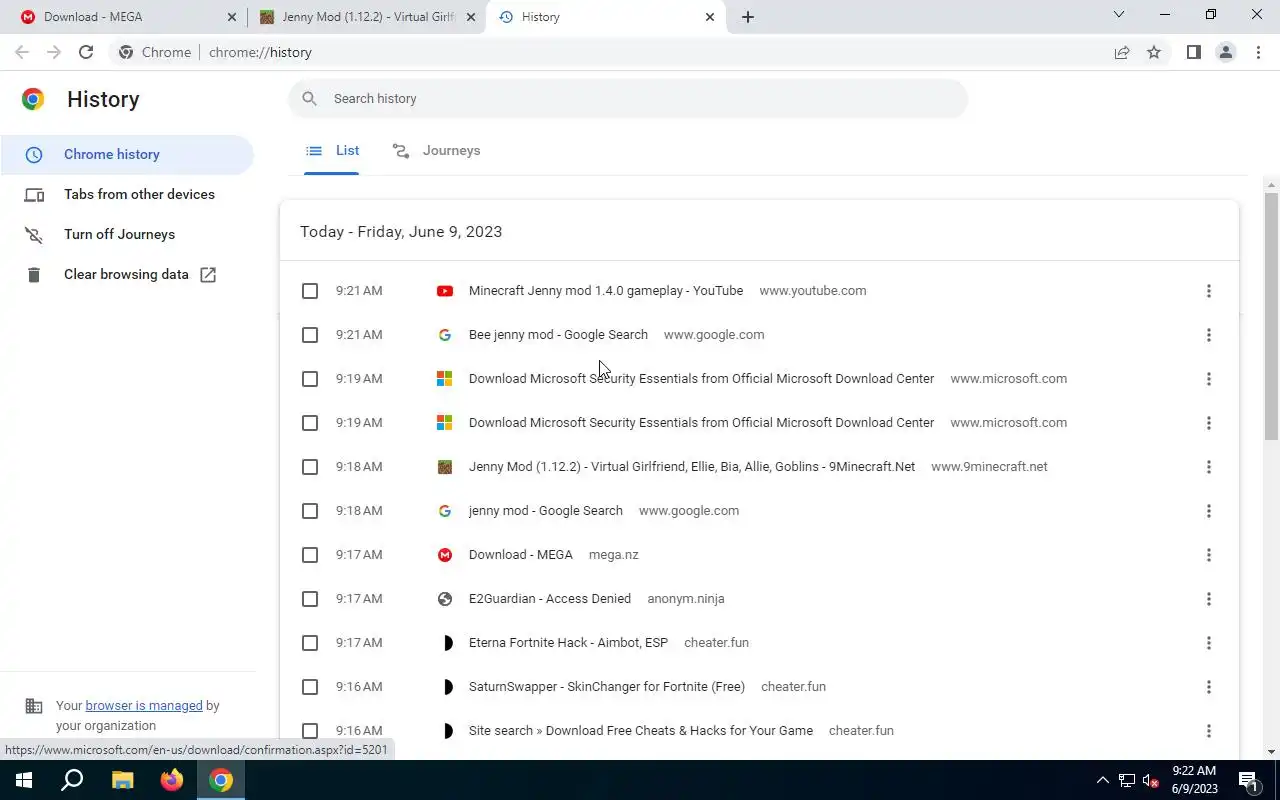Check the box for SaturnSwapper entry
The height and width of the screenshot is (800, 1280).
pyautogui.click(x=310, y=687)
